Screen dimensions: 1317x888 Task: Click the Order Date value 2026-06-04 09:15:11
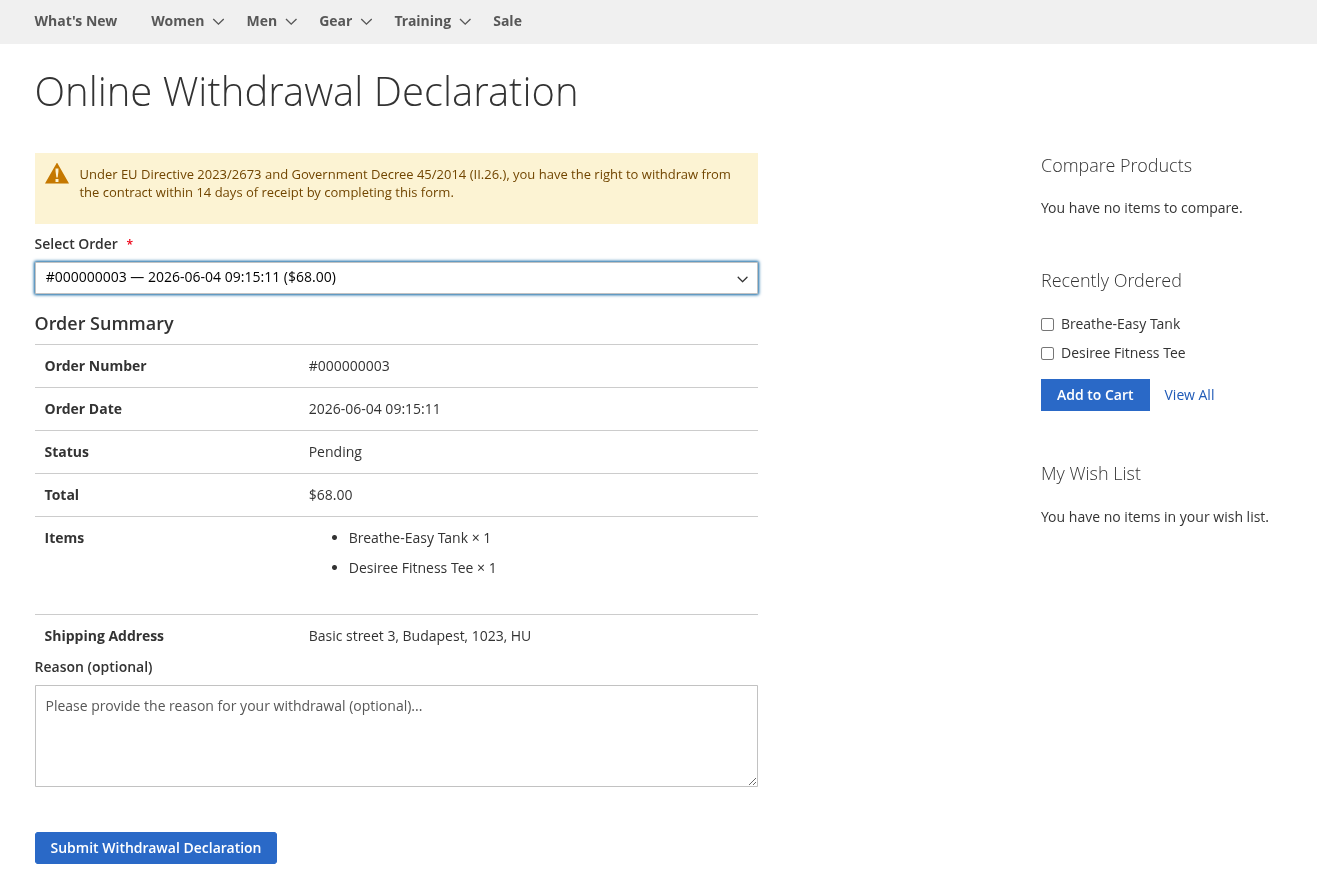pos(374,409)
